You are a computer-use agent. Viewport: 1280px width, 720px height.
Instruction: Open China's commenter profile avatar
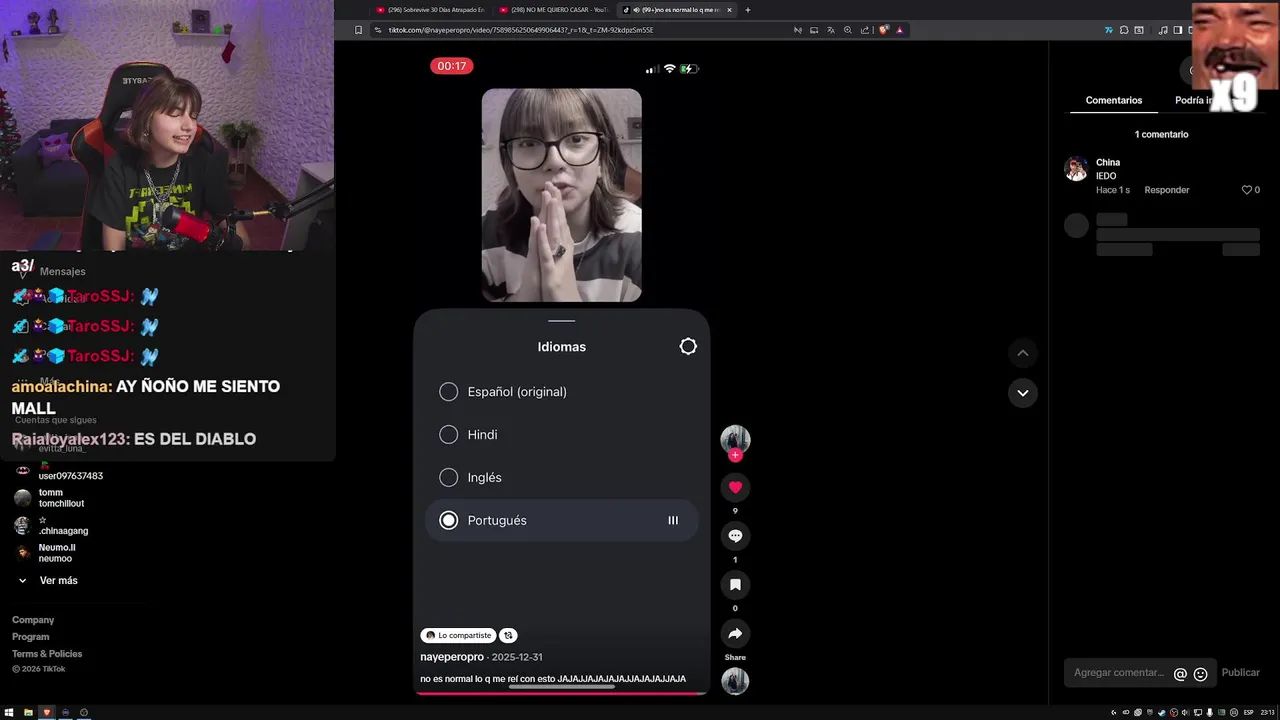[x=1076, y=168]
